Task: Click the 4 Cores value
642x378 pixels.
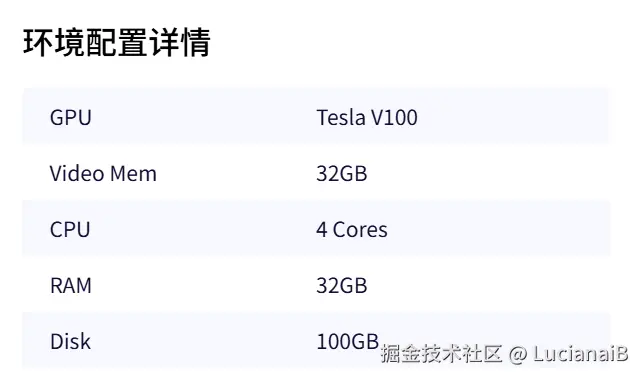Action: pyautogui.click(x=352, y=229)
